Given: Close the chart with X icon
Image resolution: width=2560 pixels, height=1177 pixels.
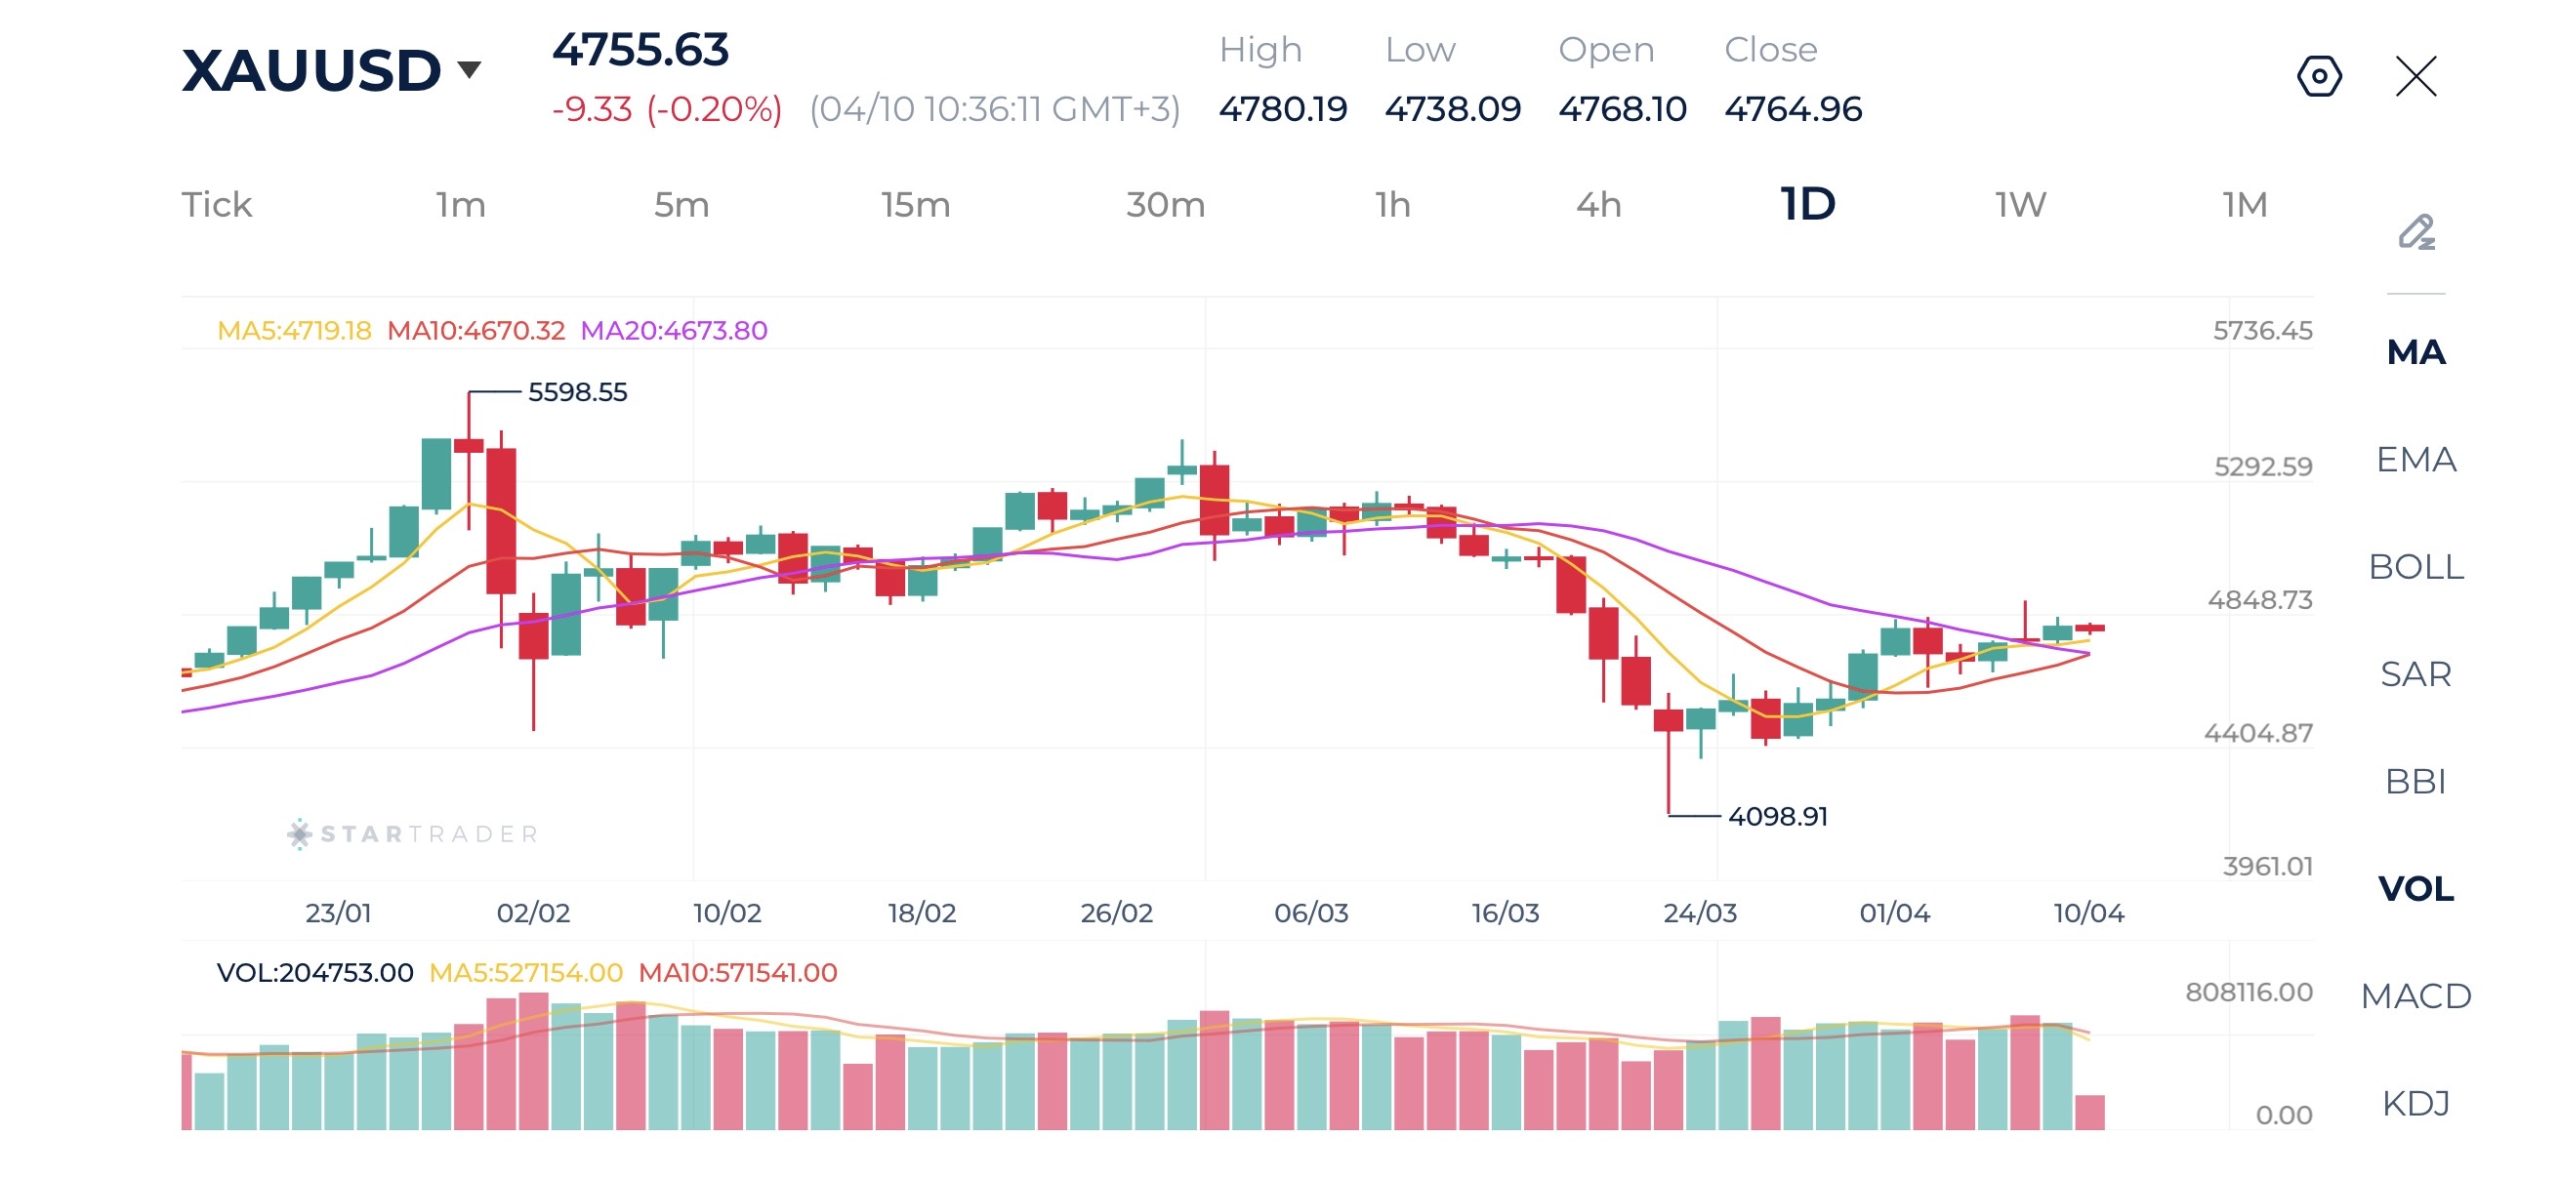Looking at the screenshot, I should pos(2415,77).
